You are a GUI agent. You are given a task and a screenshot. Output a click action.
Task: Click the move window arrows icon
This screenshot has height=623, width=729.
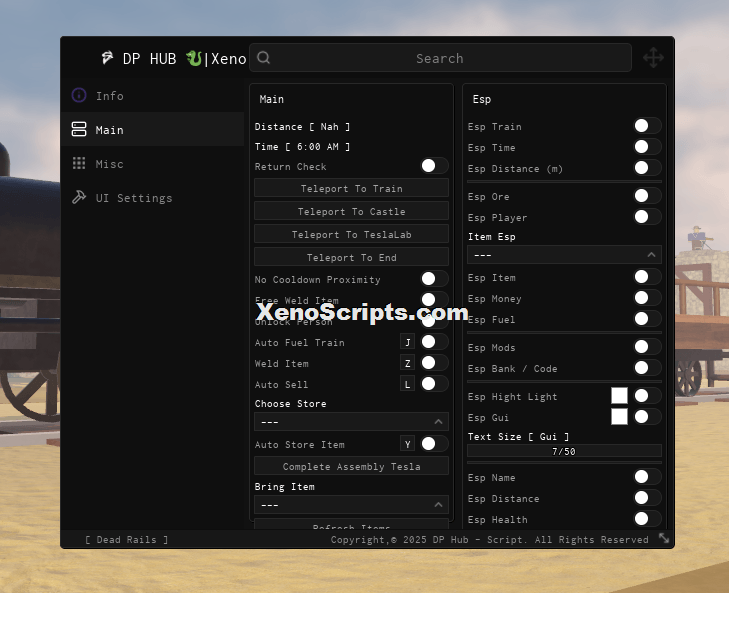click(x=653, y=58)
